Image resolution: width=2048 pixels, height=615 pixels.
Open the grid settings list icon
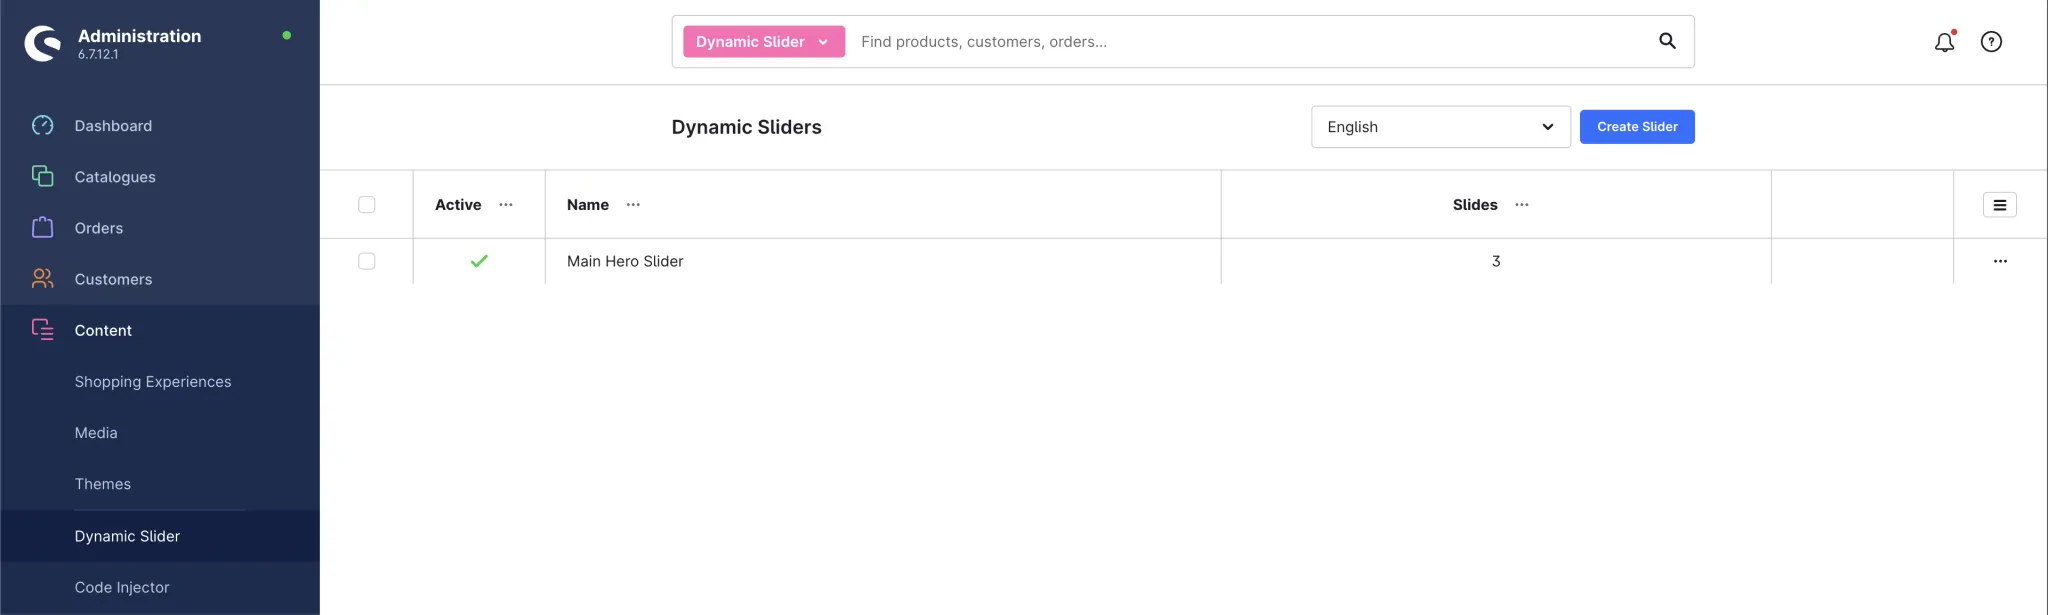pyautogui.click(x=2000, y=205)
